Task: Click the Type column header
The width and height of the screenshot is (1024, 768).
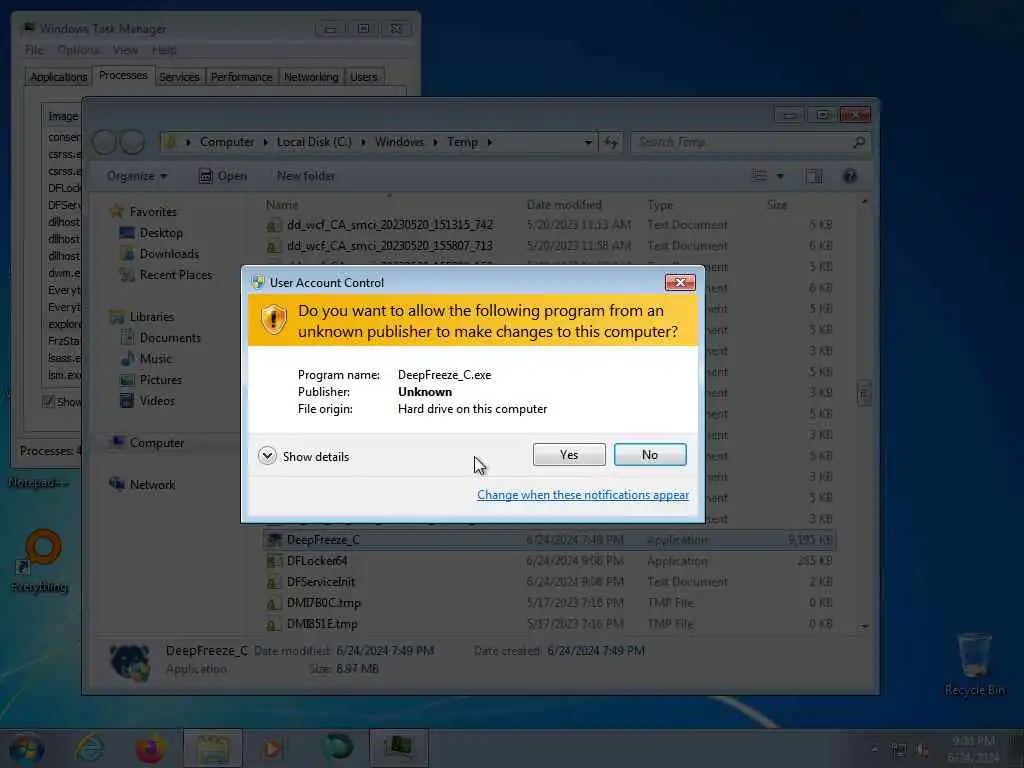Action: (x=660, y=205)
